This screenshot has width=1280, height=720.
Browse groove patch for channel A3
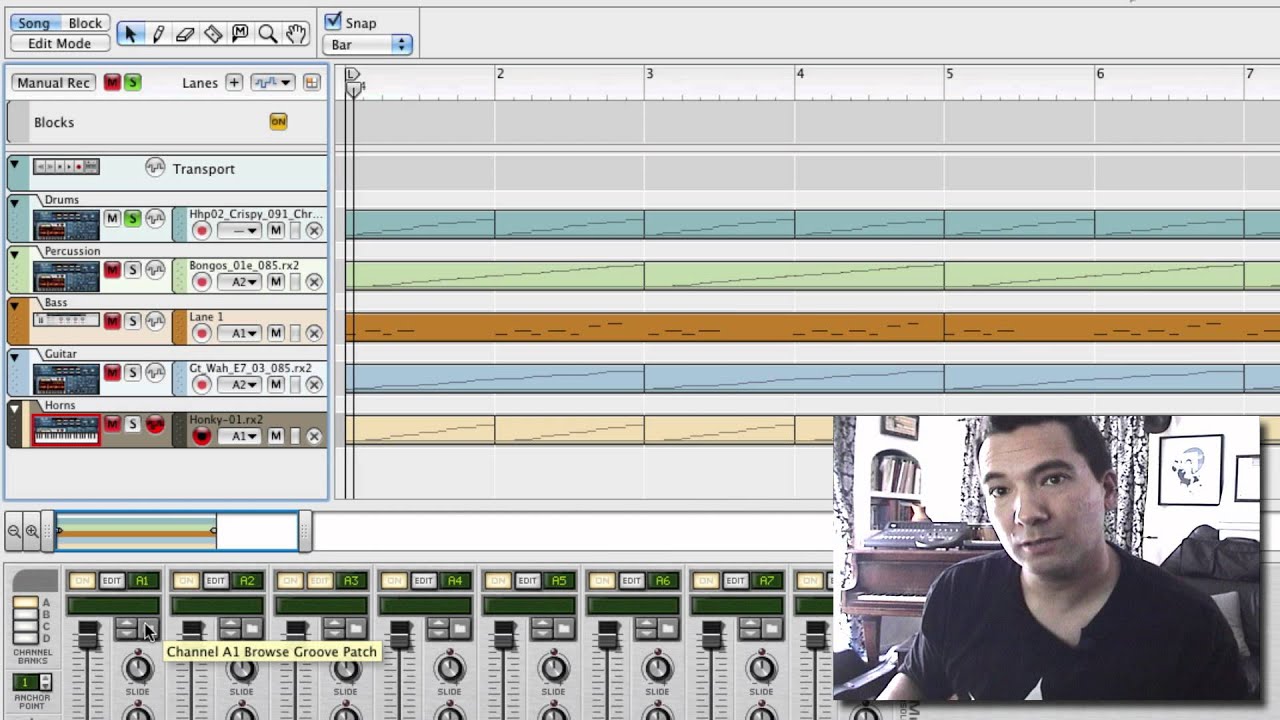tap(355, 628)
